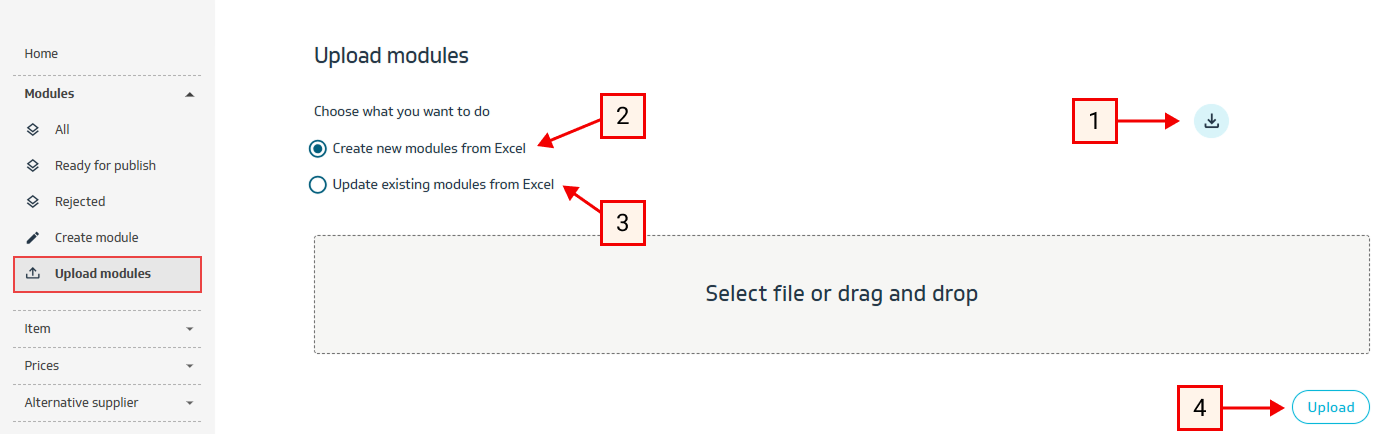This screenshot has height=434, width=1385.
Task: Click the pencil icon for Create module
Action: point(32,238)
